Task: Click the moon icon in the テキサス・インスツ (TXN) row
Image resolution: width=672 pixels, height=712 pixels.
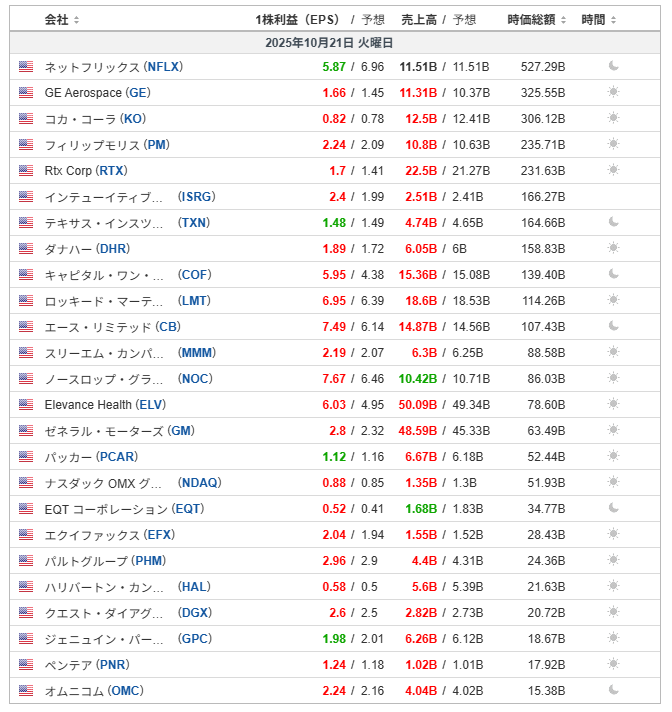Action: pos(614,223)
